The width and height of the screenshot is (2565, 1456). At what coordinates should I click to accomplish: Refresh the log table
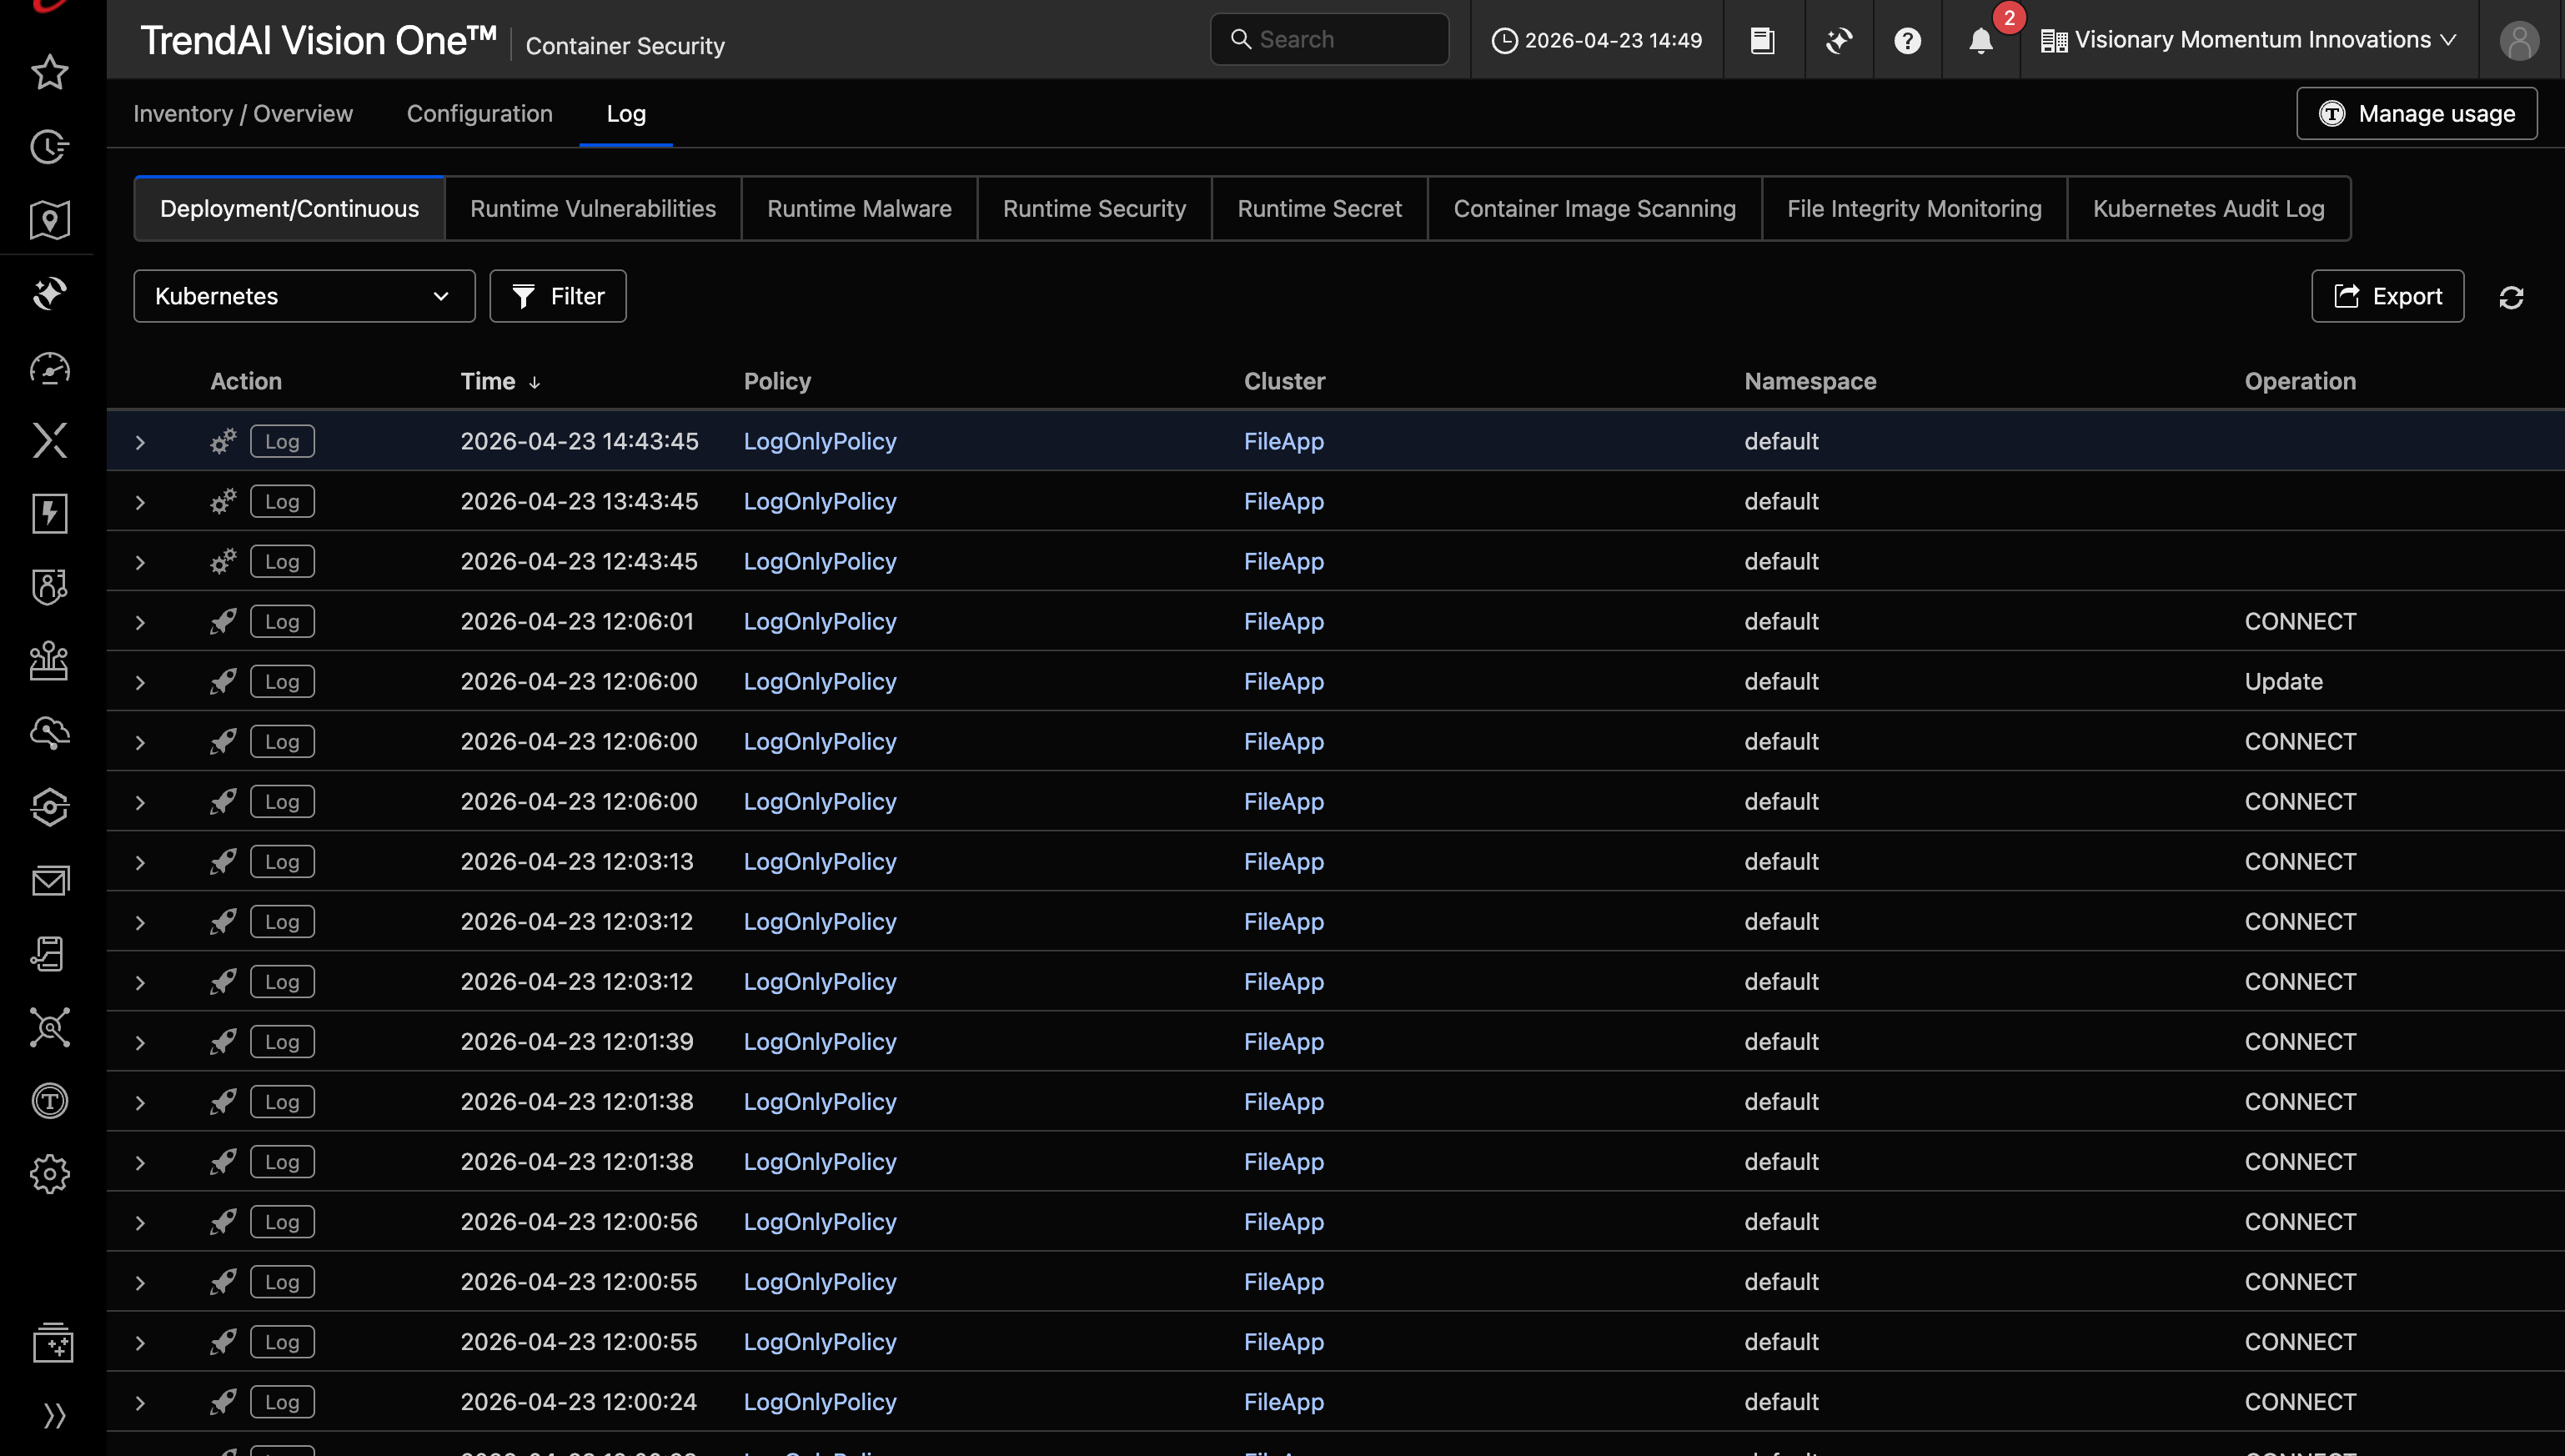tap(2511, 297)
